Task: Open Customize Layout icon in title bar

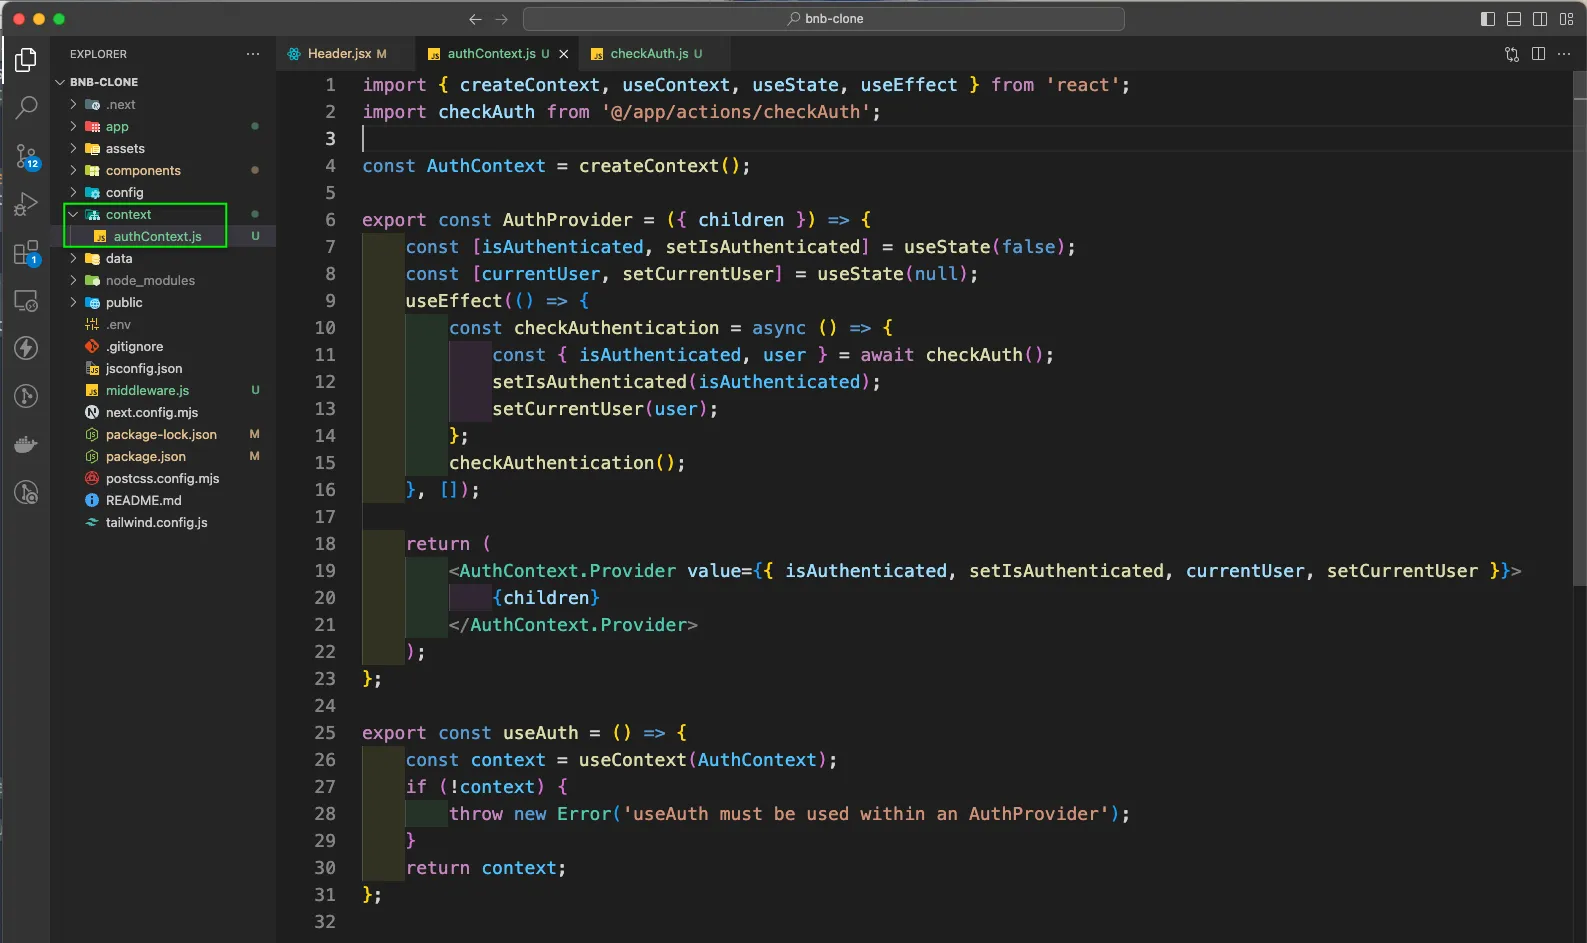Action: 1566,19
